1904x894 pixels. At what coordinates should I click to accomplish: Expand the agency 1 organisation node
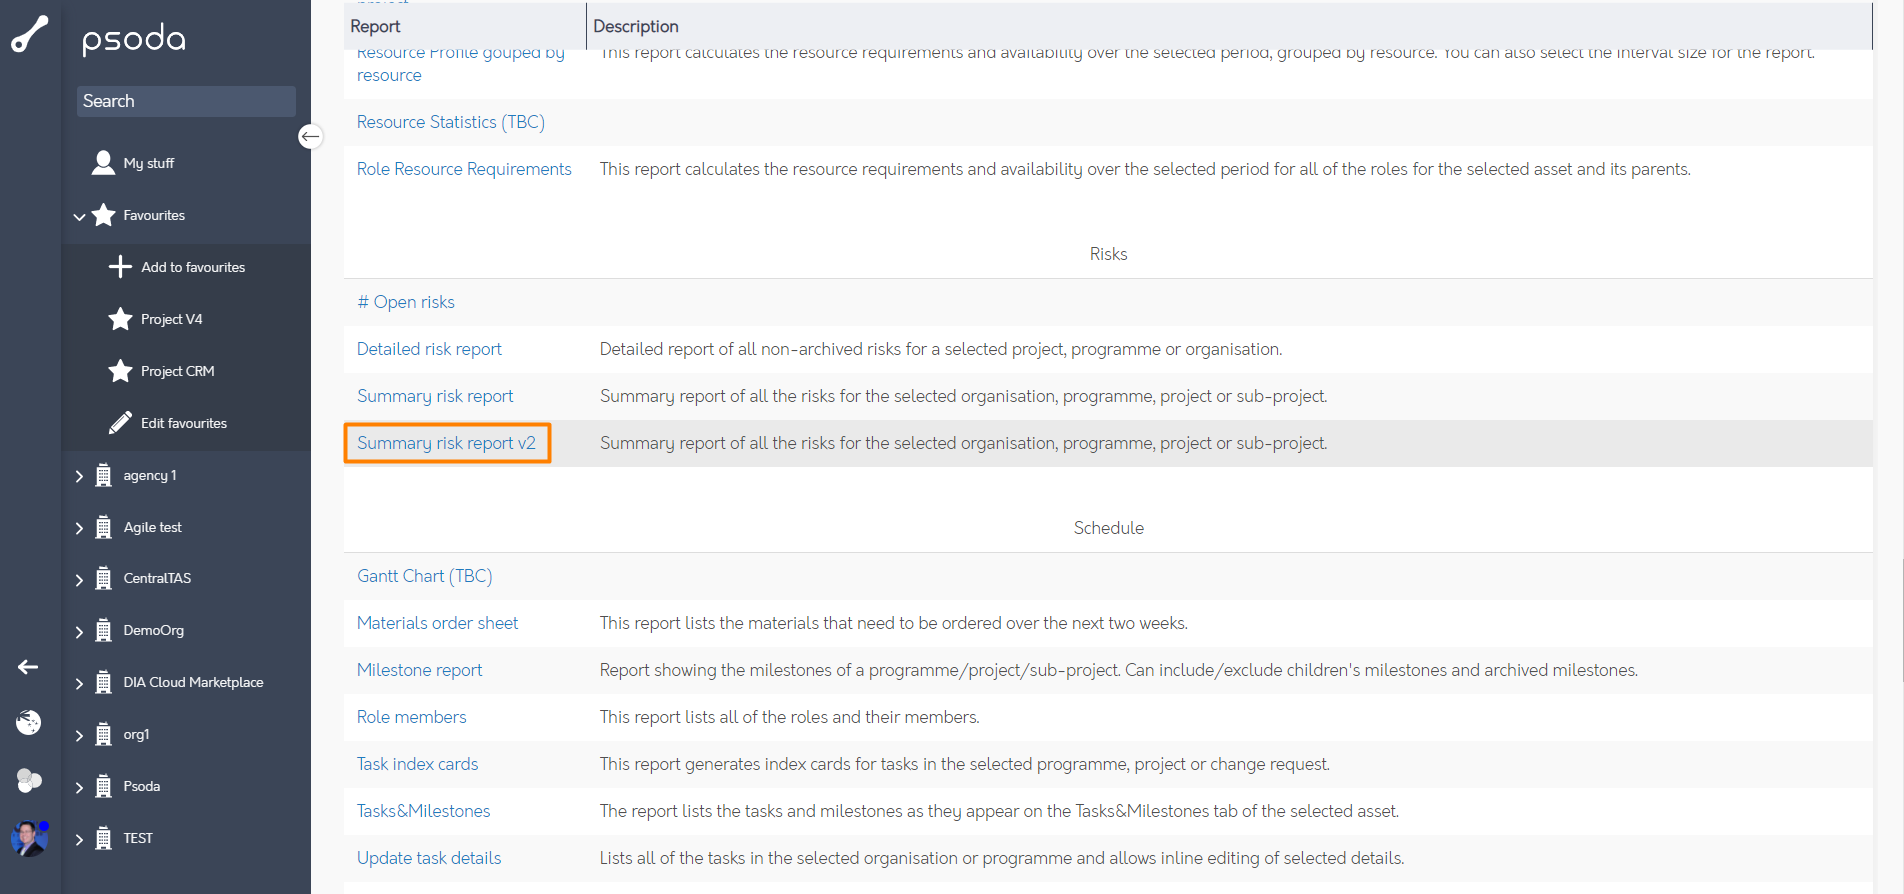click(x=79, y=476)
